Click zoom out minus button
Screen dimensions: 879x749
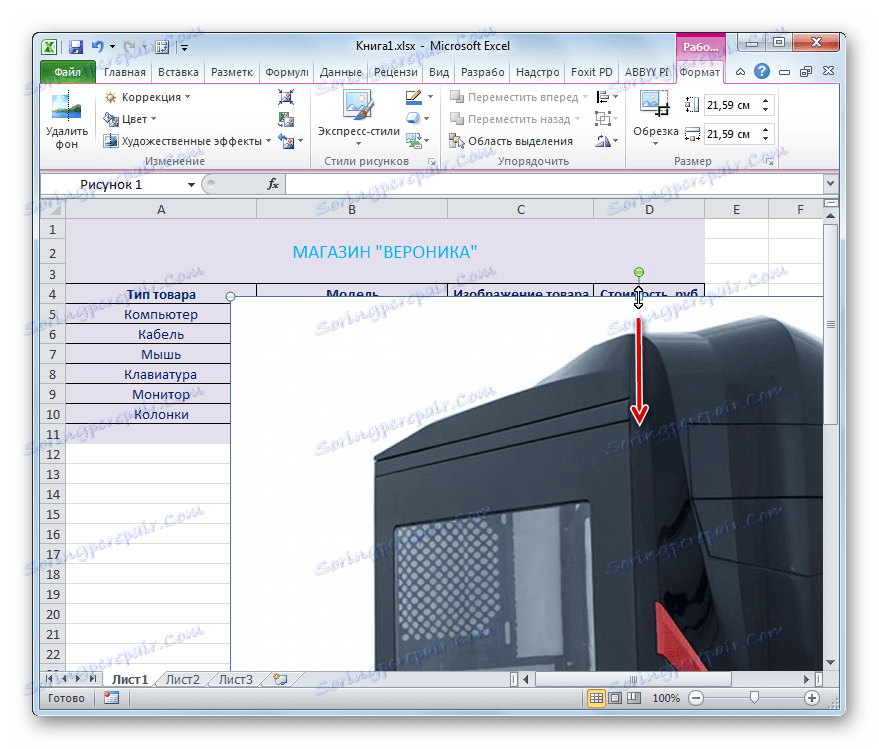(x=696, y=698)
